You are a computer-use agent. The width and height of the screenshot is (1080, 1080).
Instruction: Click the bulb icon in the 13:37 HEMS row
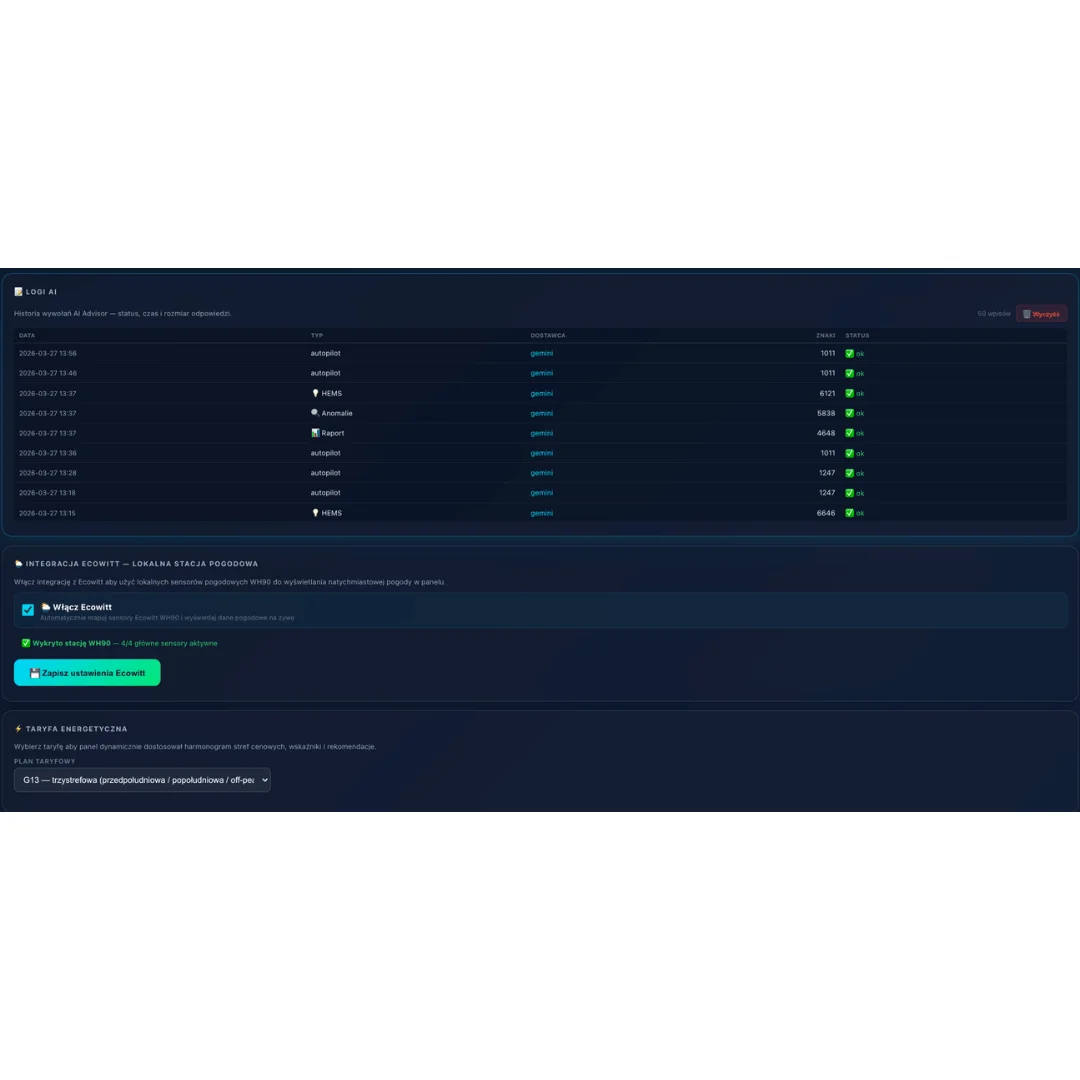click(x=315, y=393)
